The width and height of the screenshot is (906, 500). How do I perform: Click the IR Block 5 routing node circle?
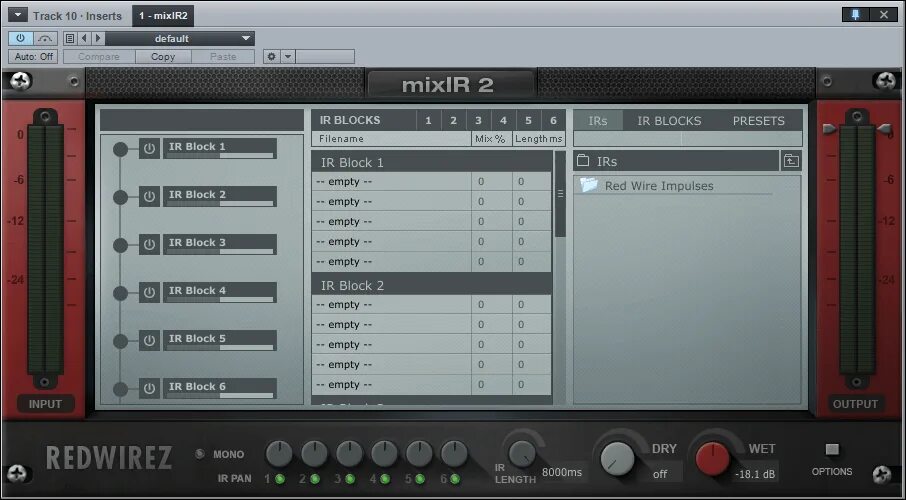[120, 341]
